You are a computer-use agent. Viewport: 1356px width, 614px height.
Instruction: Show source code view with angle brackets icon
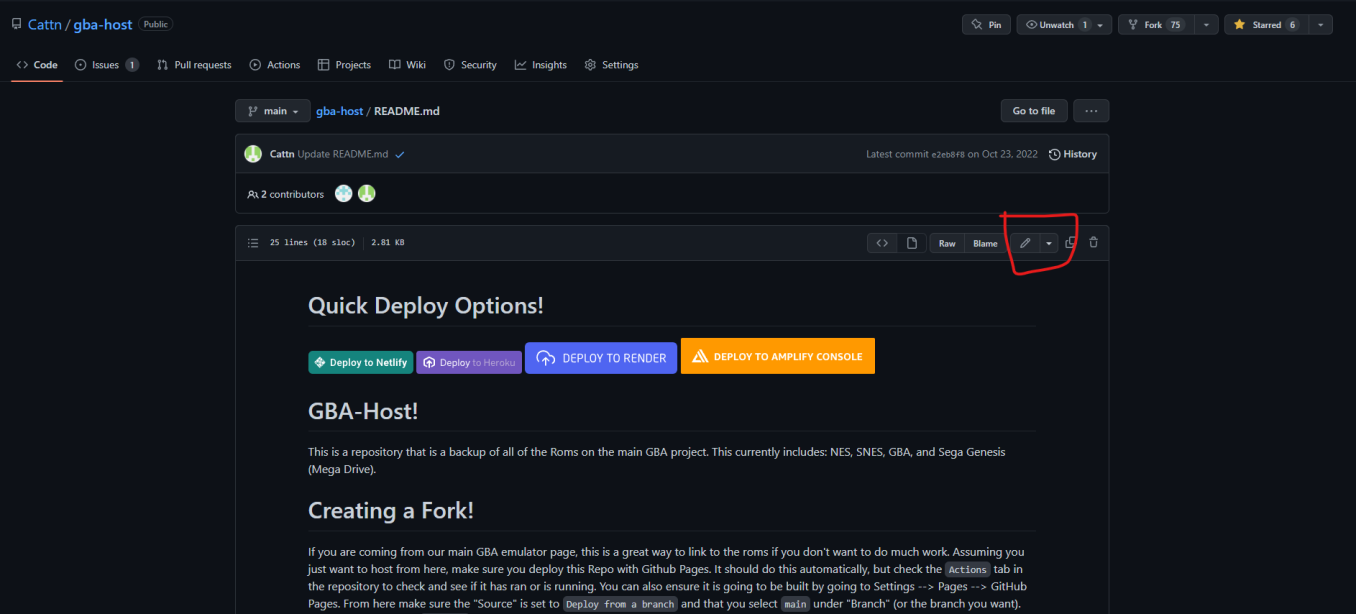[x=882, y=243]
